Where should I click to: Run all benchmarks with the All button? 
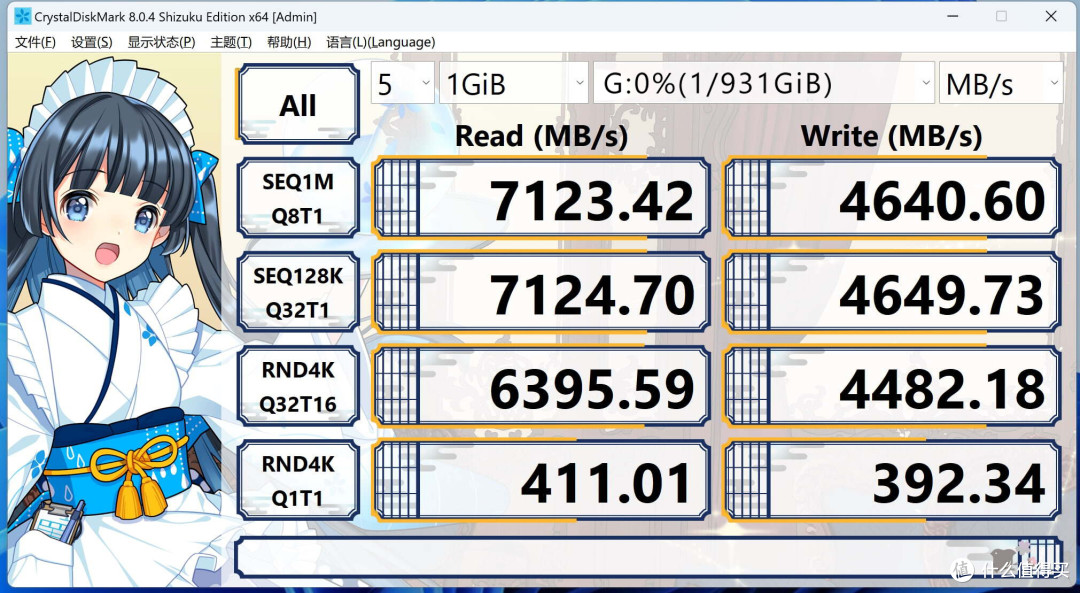298,105
